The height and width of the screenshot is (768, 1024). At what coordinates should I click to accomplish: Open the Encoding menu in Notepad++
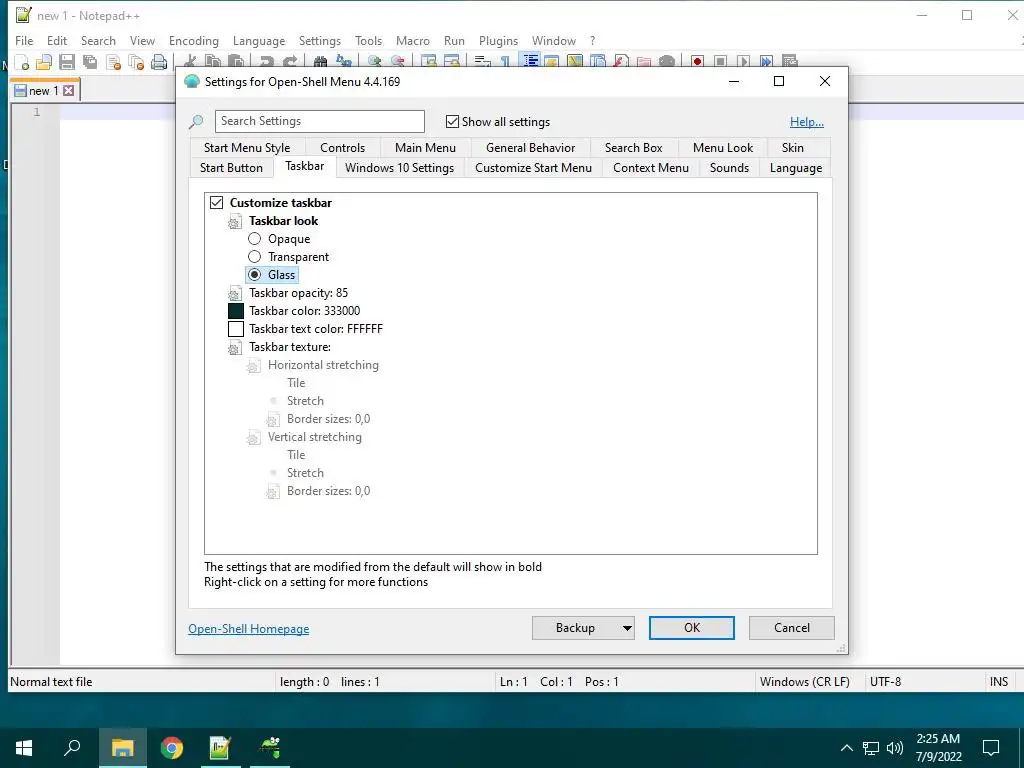pos(193,40)
